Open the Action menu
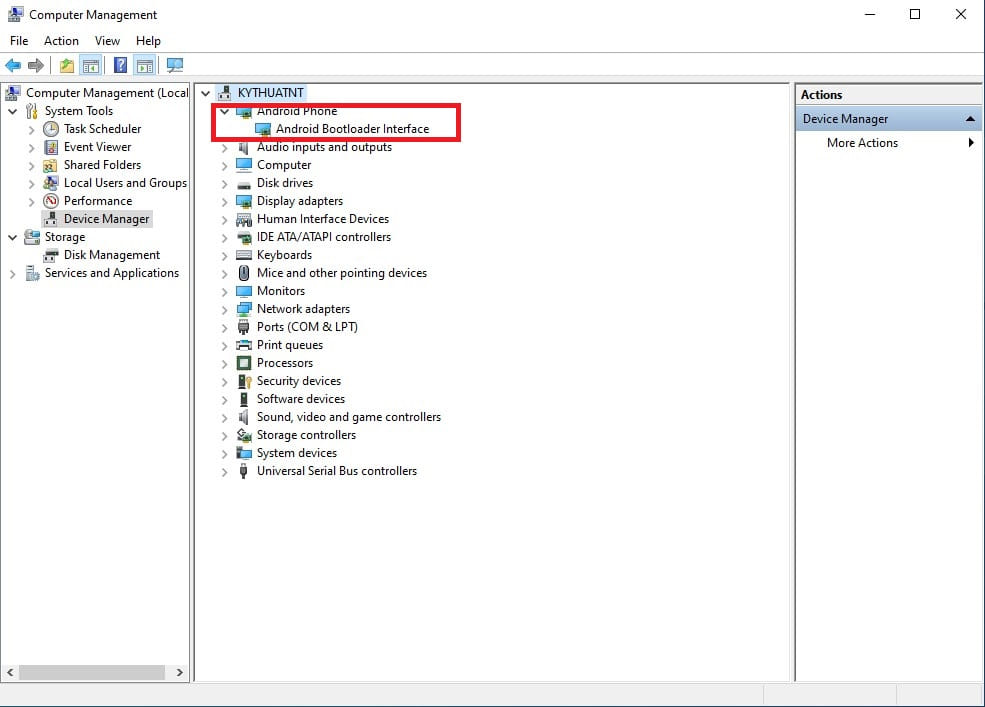985x707 pixels. (x=61, y=41)
